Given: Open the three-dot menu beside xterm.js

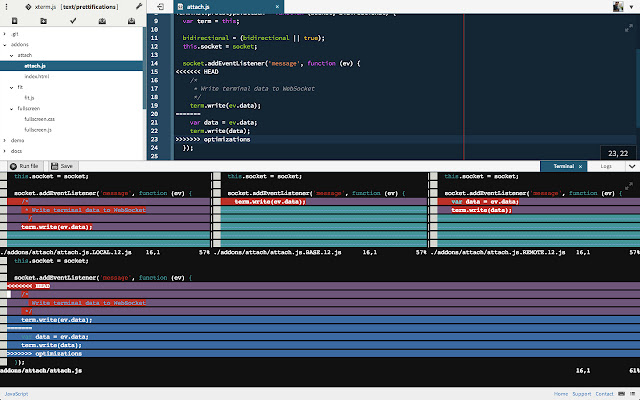Looking at the screenshot, I should pyautogui.click(x=7, y=7).
